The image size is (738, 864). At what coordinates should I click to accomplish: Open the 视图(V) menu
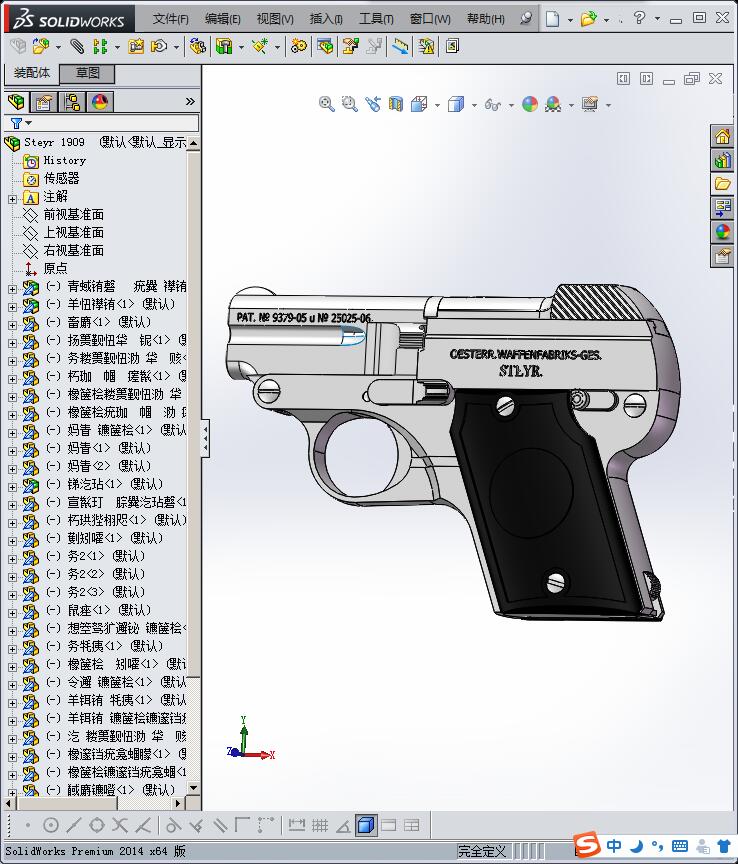coord(274,19)
